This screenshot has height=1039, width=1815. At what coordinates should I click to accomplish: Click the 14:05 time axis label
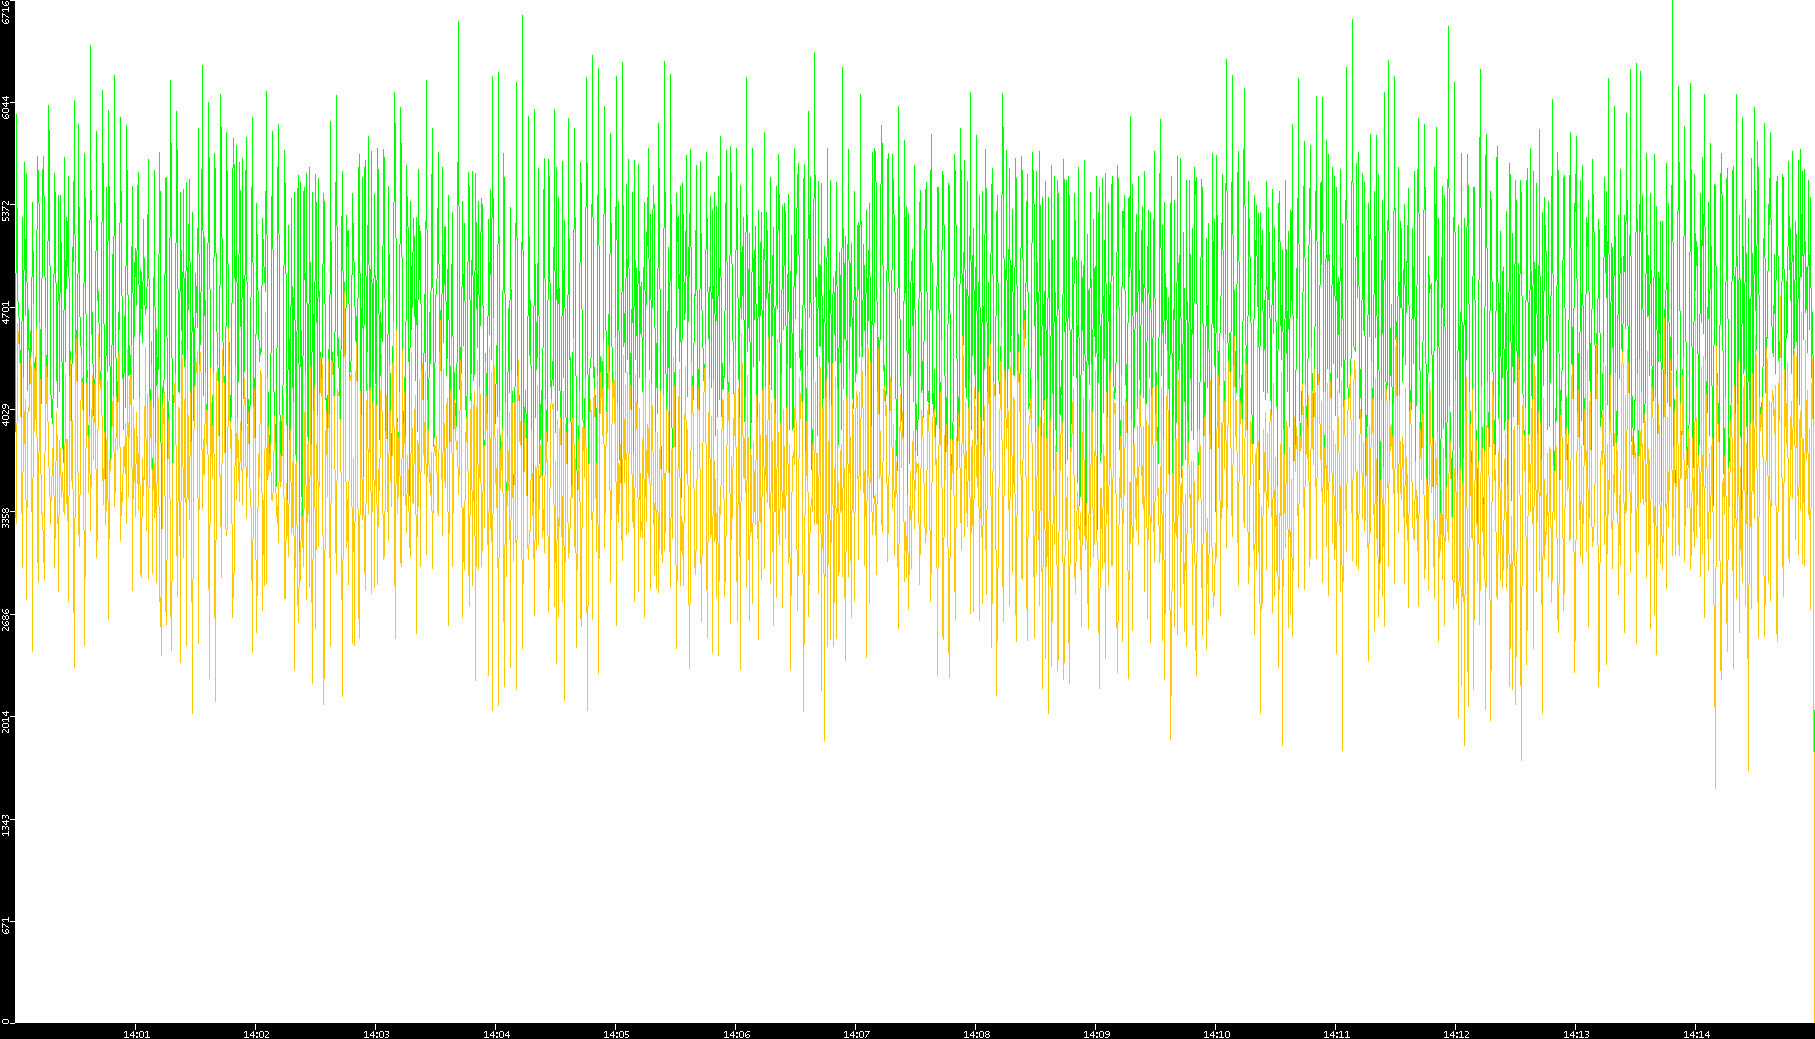click(616, 1034)
